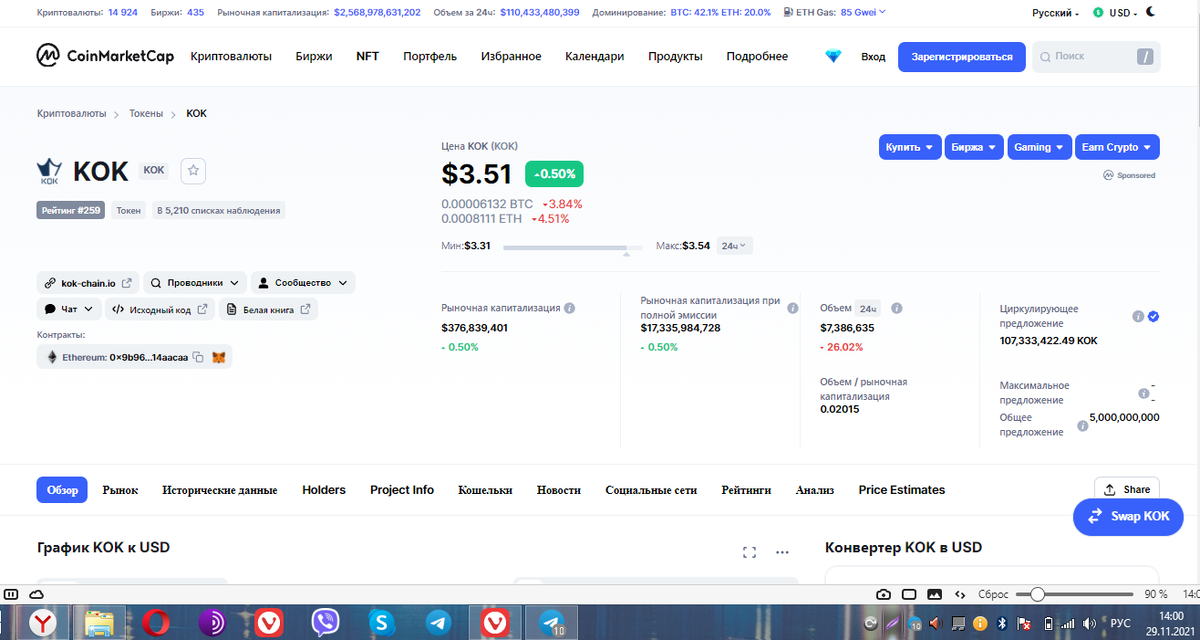Show 24h volume info icon
Screen dimensions: 1200x640
click(x=897, y=309)
